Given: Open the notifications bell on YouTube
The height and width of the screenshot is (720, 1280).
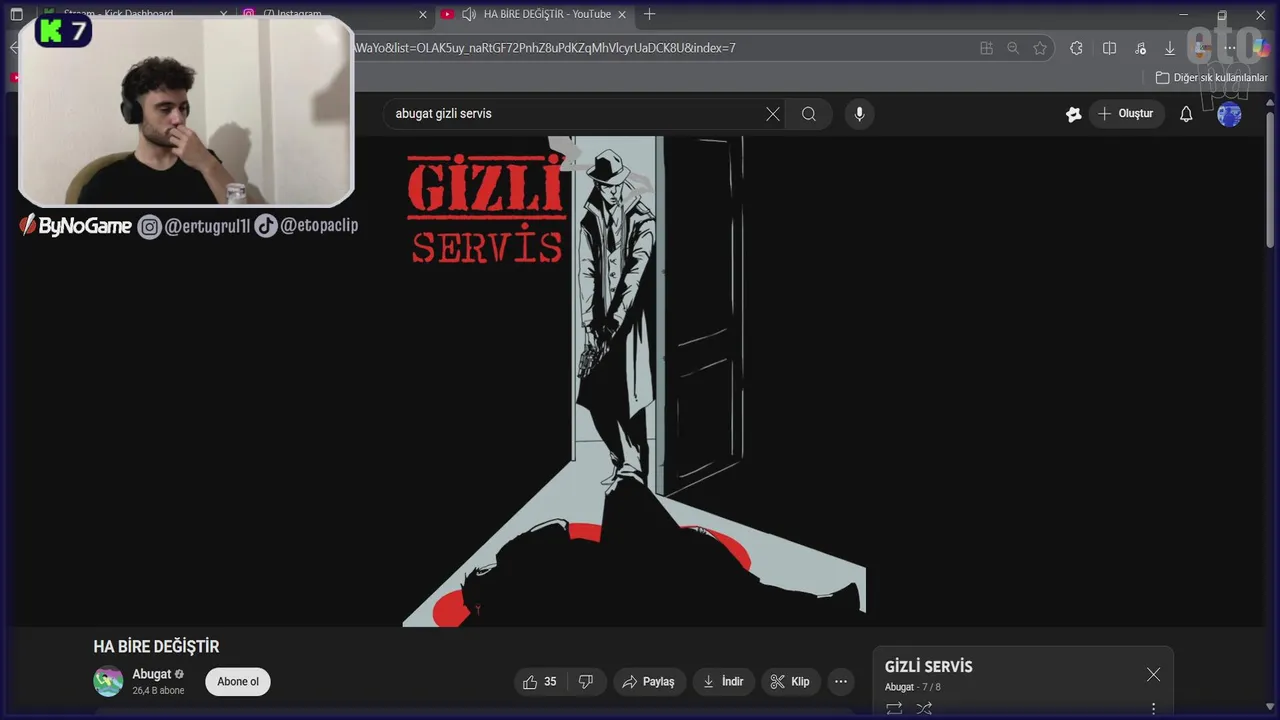Looking at the screenshot, I should 1186,114.
